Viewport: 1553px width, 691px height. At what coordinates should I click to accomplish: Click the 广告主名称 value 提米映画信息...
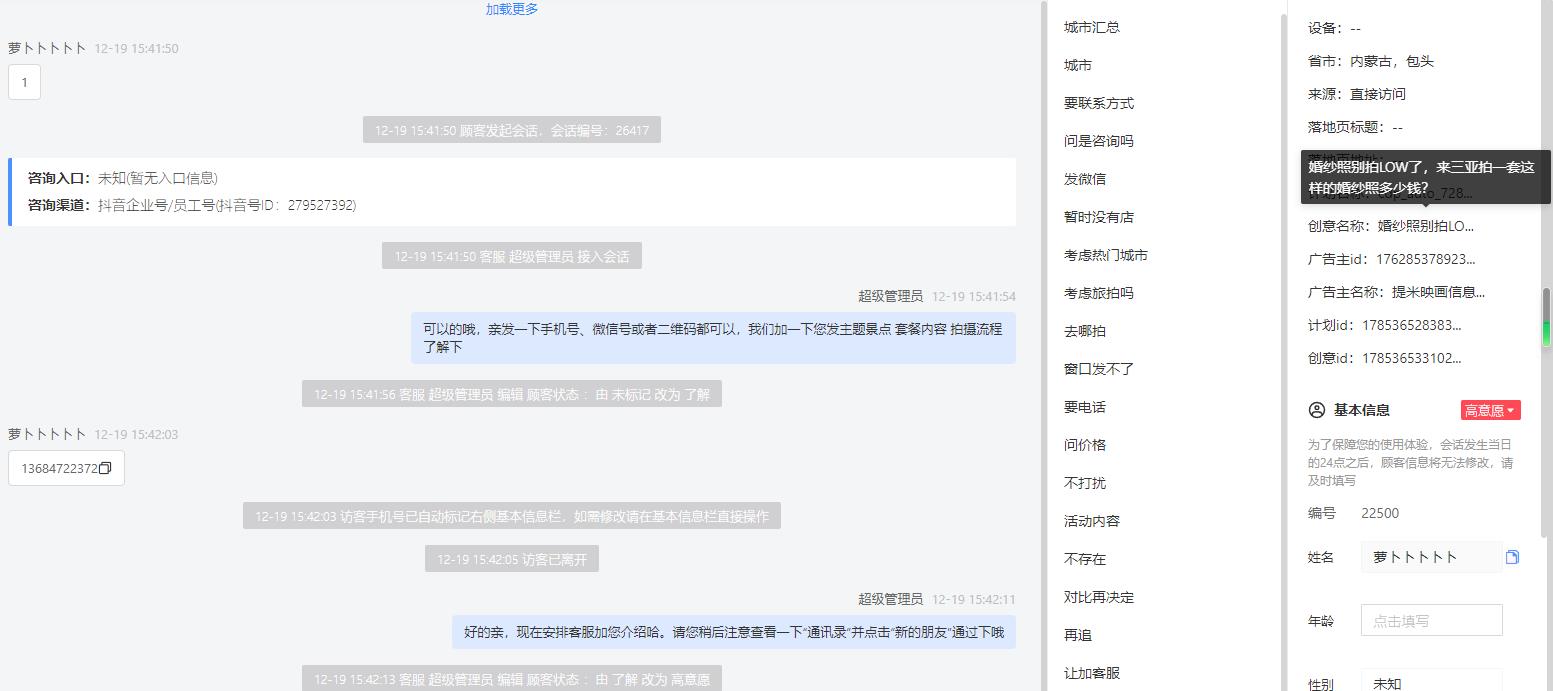1438,292
